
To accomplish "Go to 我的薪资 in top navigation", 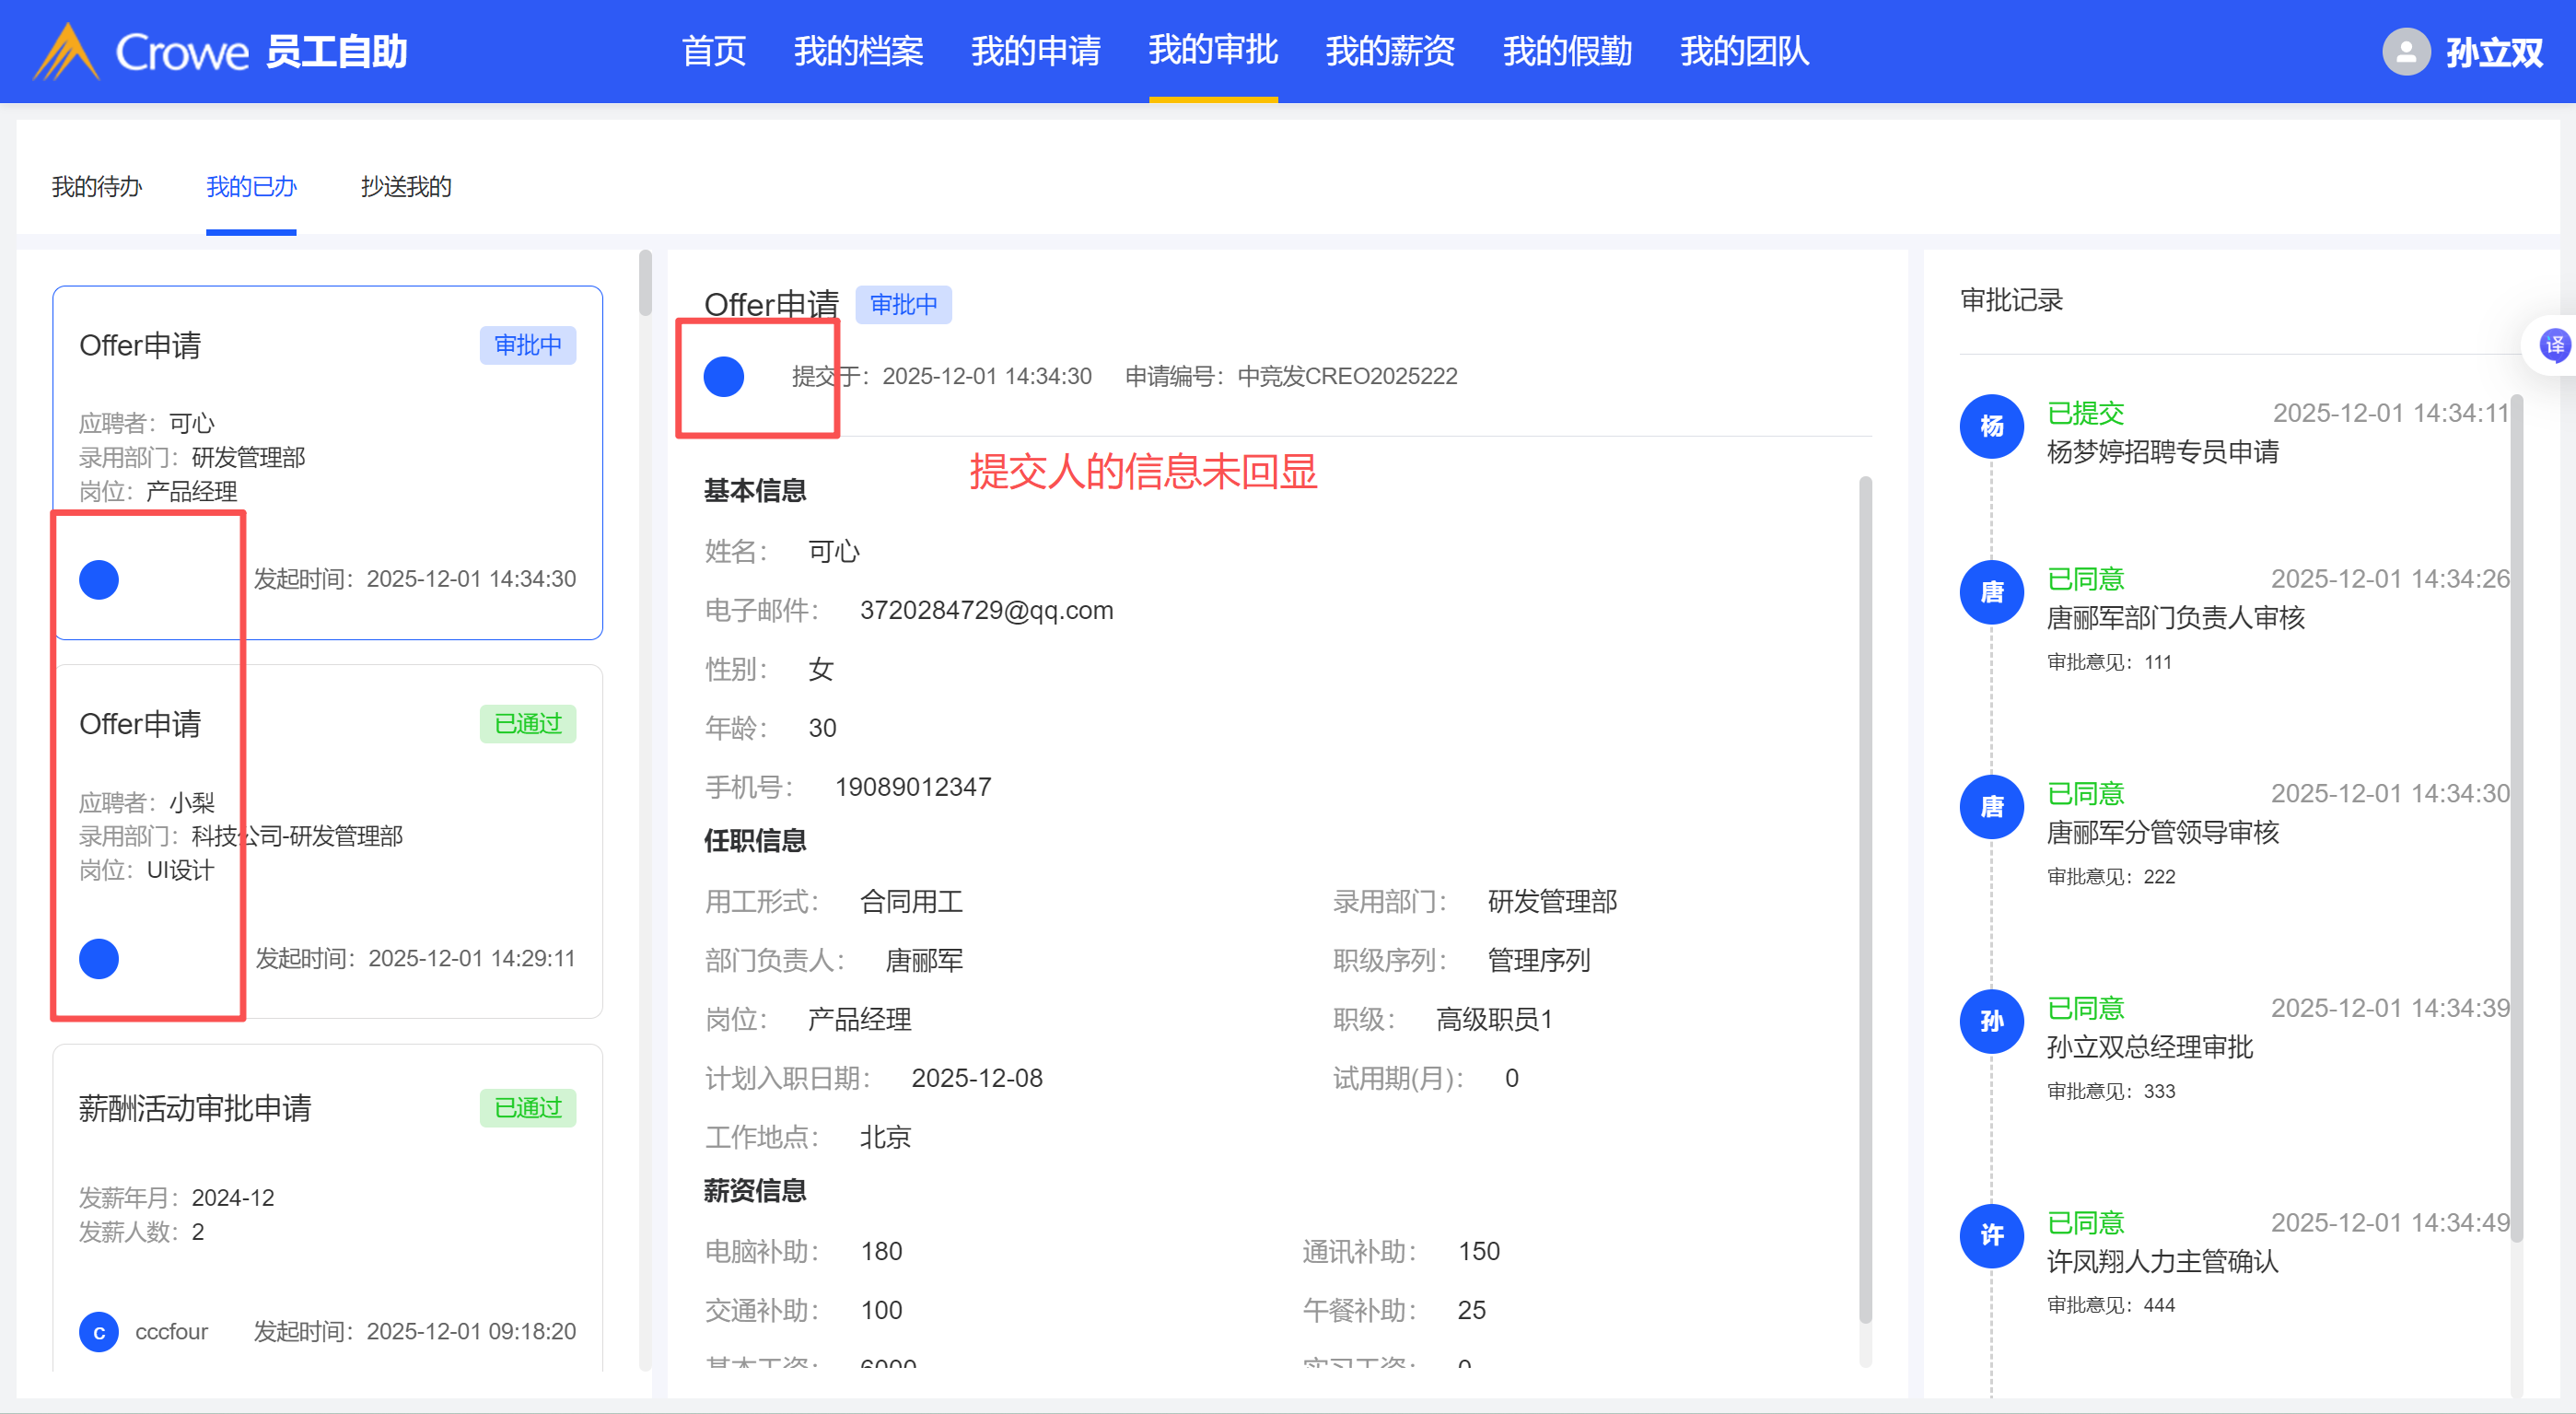I will click(x=1390, y=51).
